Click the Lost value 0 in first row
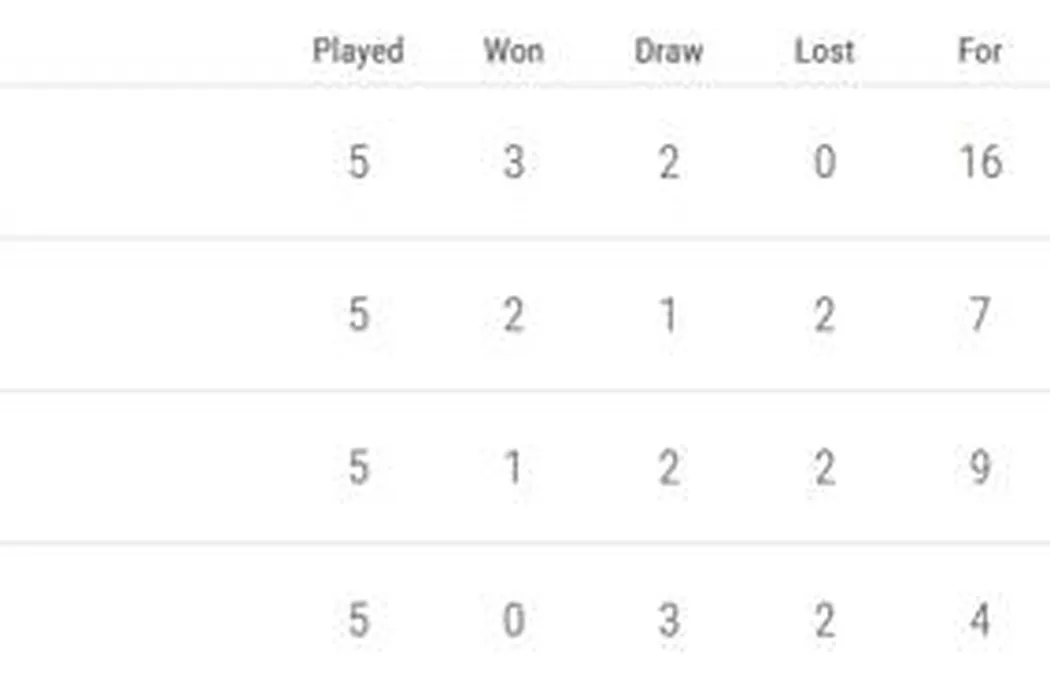 tap(824, 162)
